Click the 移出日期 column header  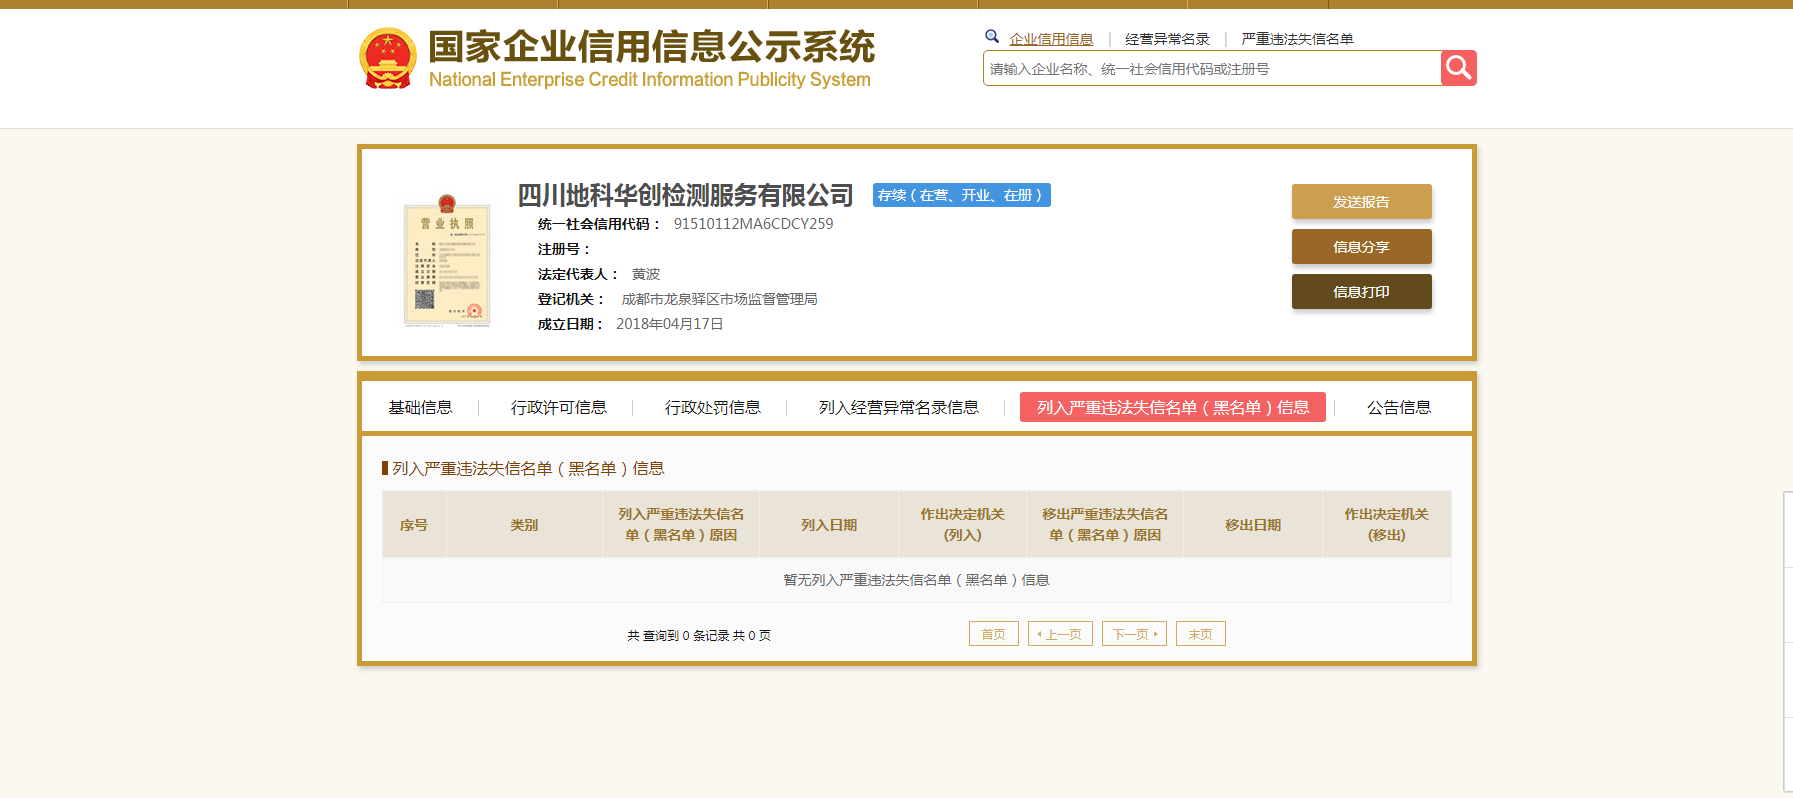(x=1253, y=525)
